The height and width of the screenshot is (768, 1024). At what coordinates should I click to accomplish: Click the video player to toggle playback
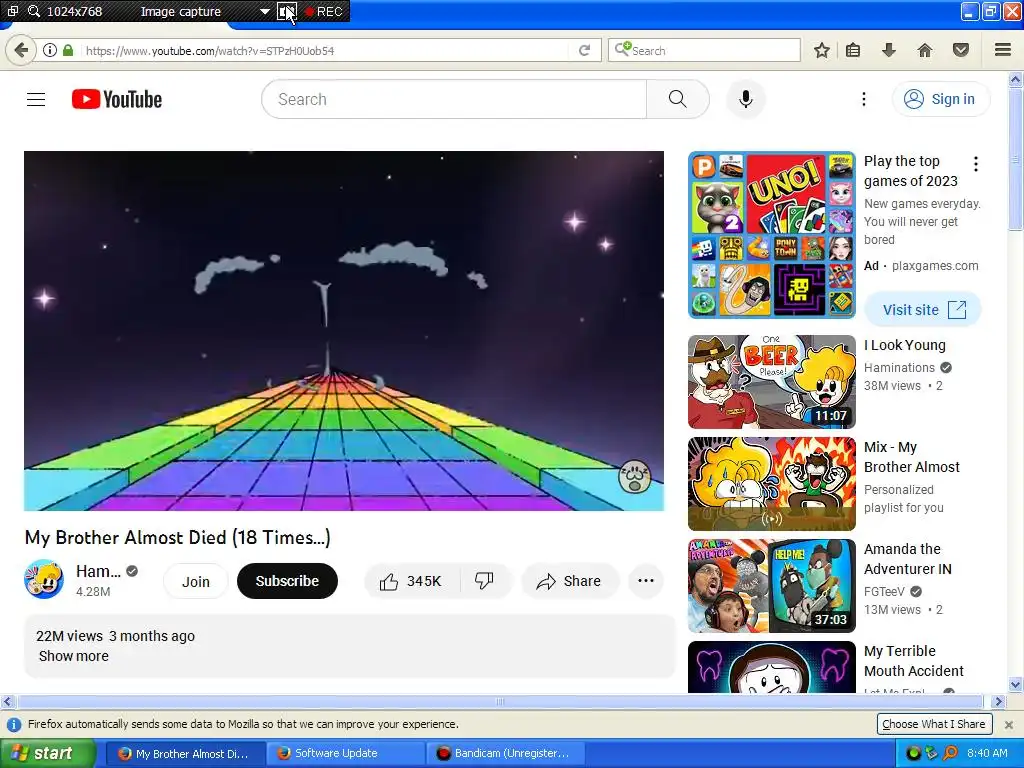tap(344, 330)
